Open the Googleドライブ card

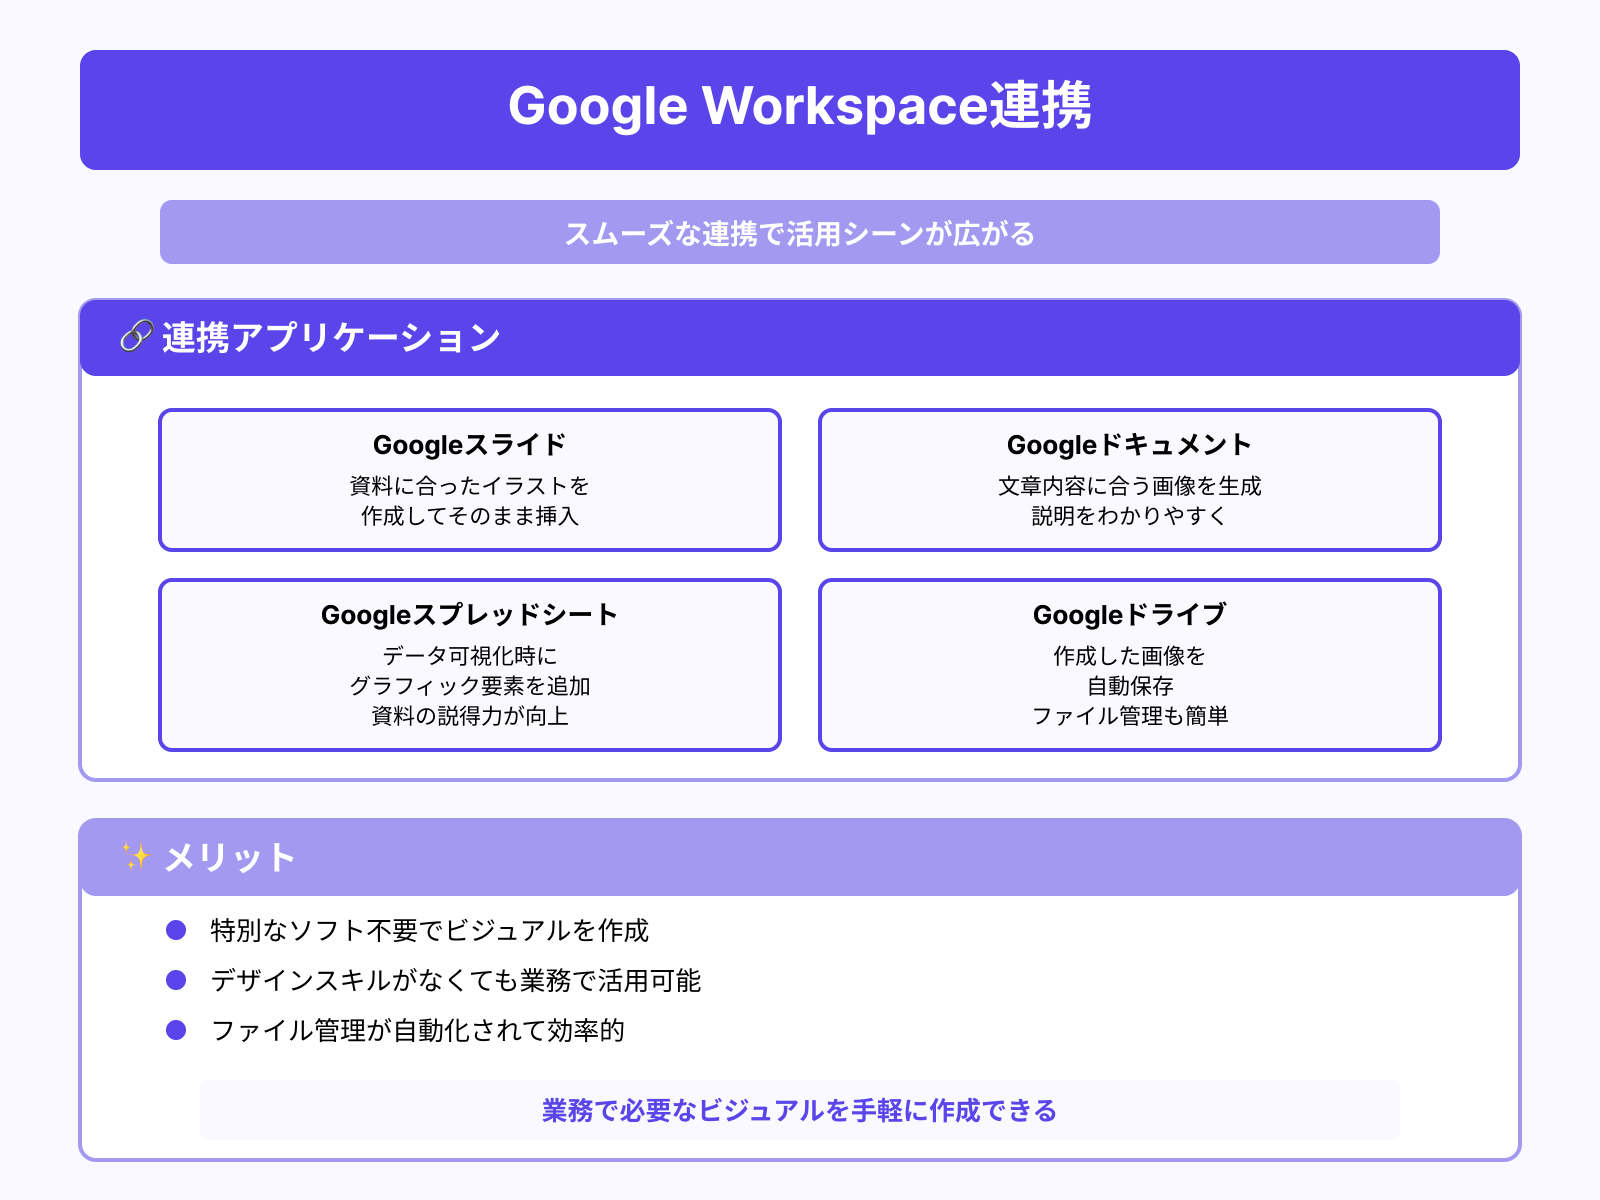point(1129,663)
